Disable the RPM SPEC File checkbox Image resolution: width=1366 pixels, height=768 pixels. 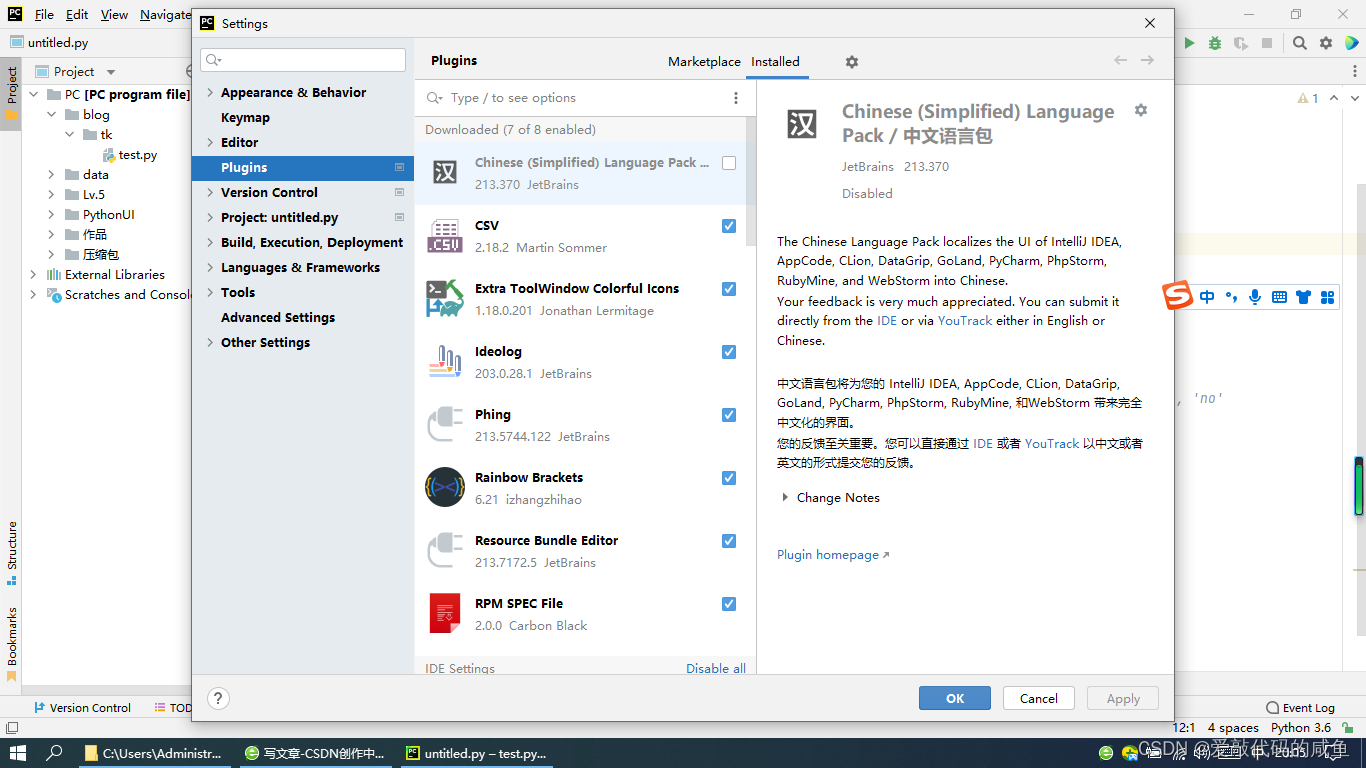tap(729, 604)
